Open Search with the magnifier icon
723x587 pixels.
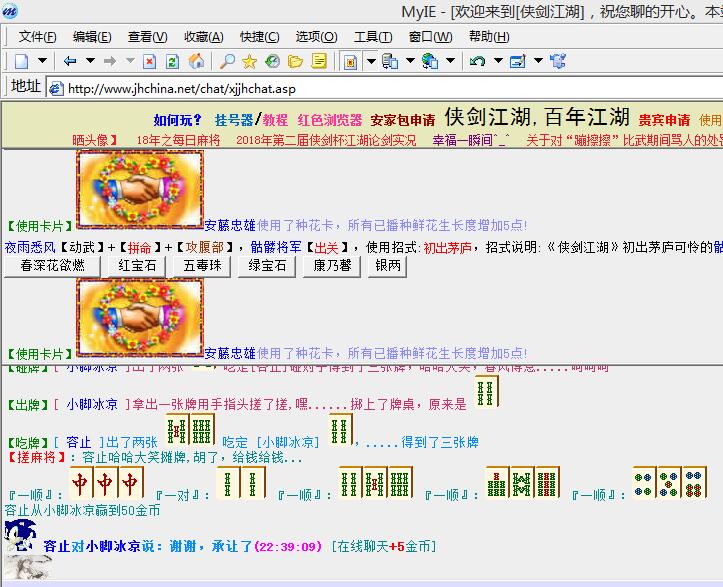(x=227, y=61)
